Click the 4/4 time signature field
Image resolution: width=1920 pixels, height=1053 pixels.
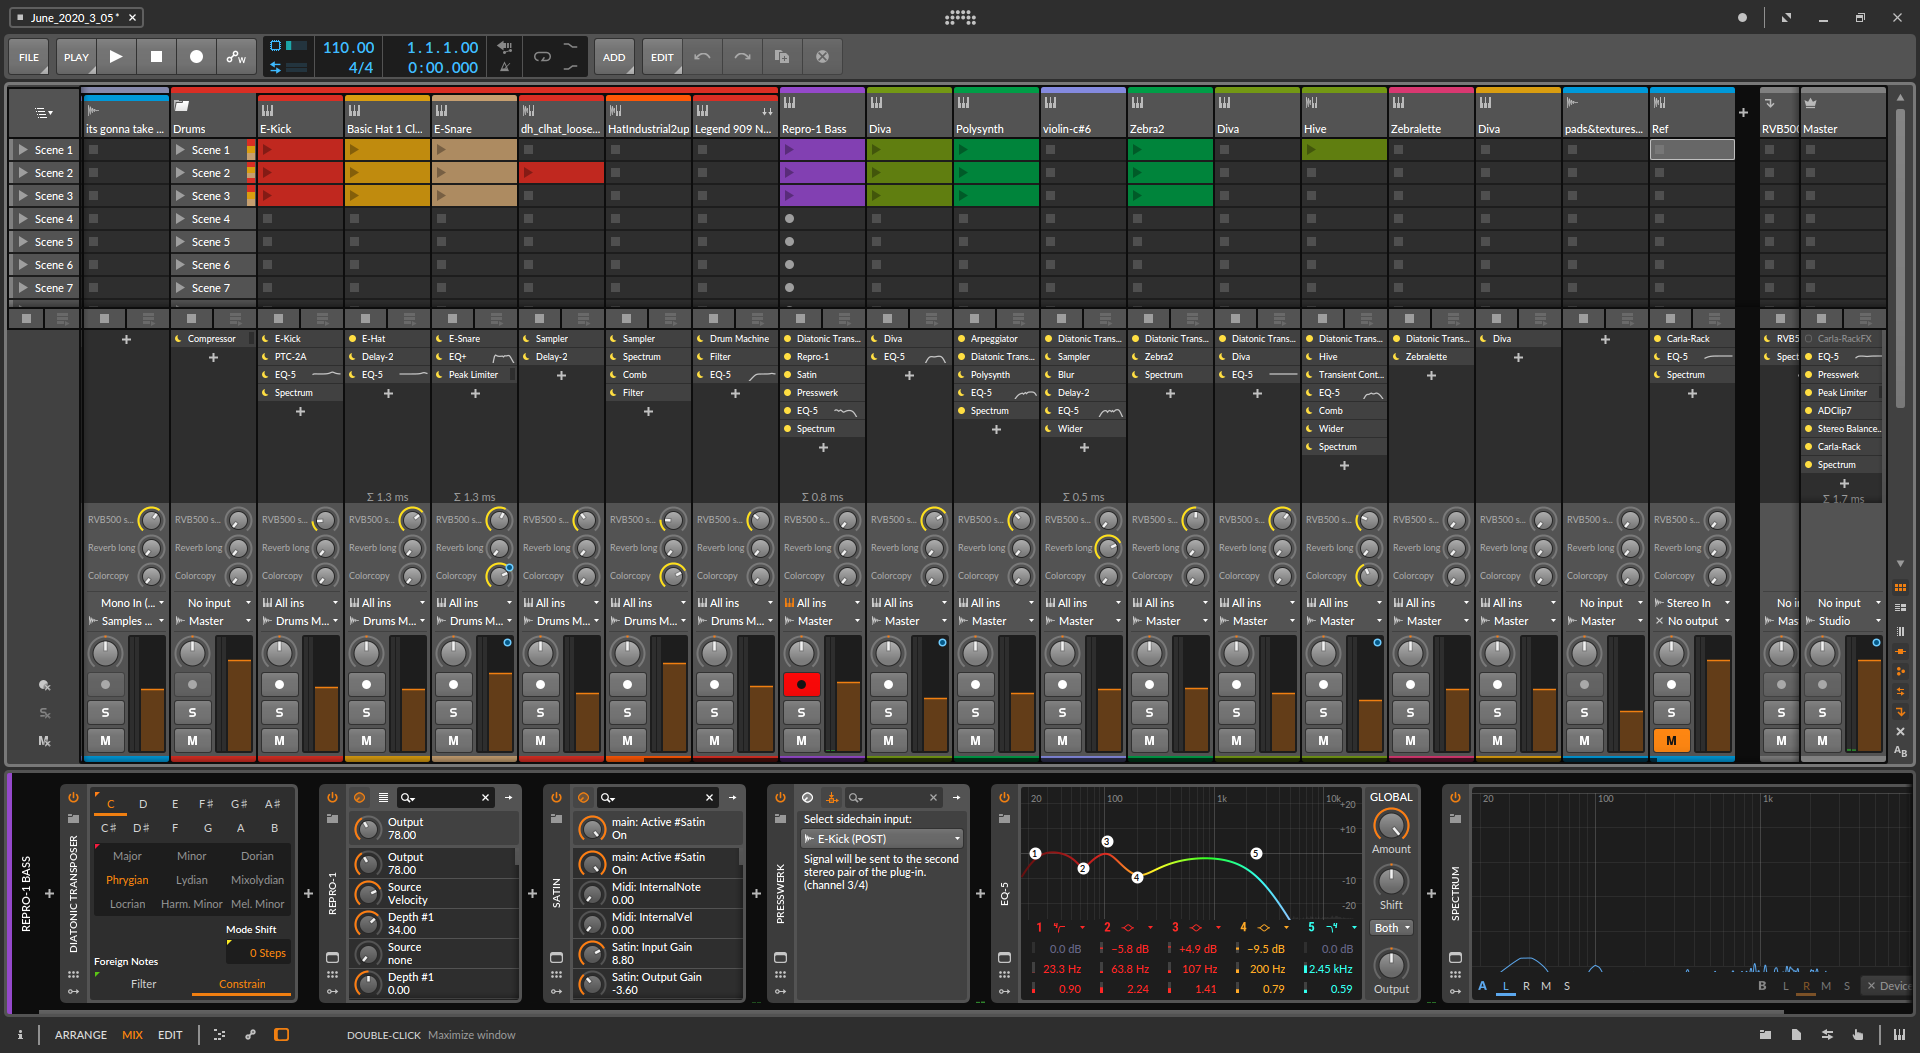pyautogui.click(x=360, y=67)
